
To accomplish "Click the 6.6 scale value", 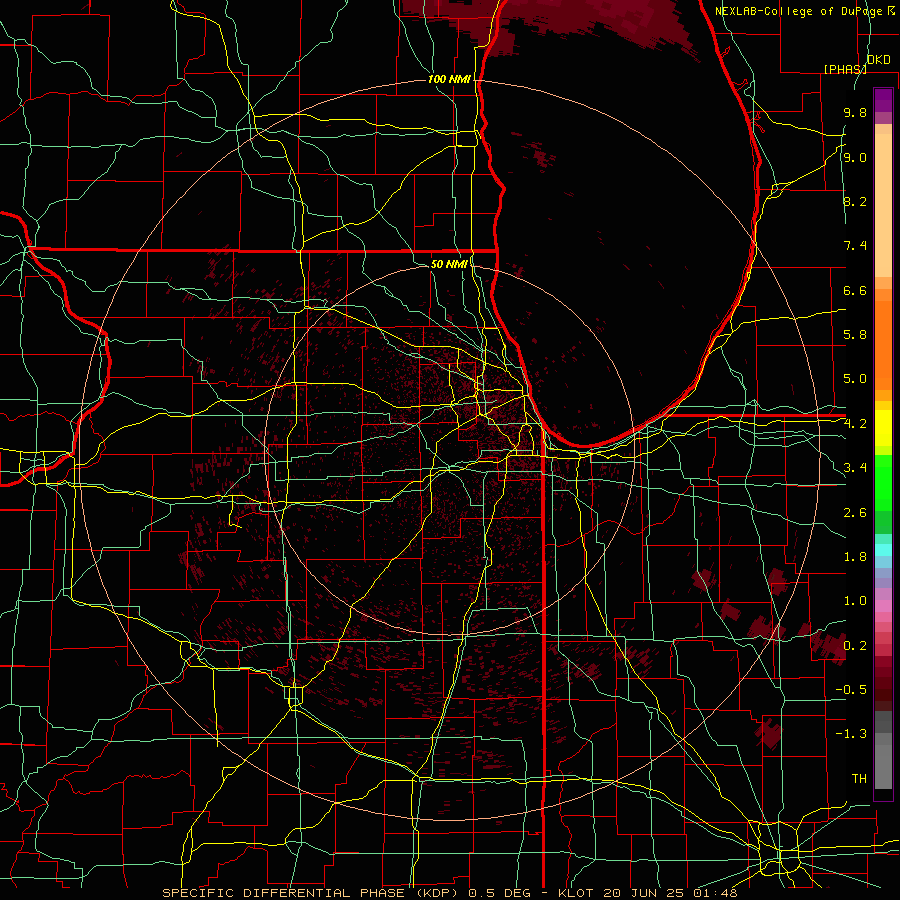I will 855,290.
